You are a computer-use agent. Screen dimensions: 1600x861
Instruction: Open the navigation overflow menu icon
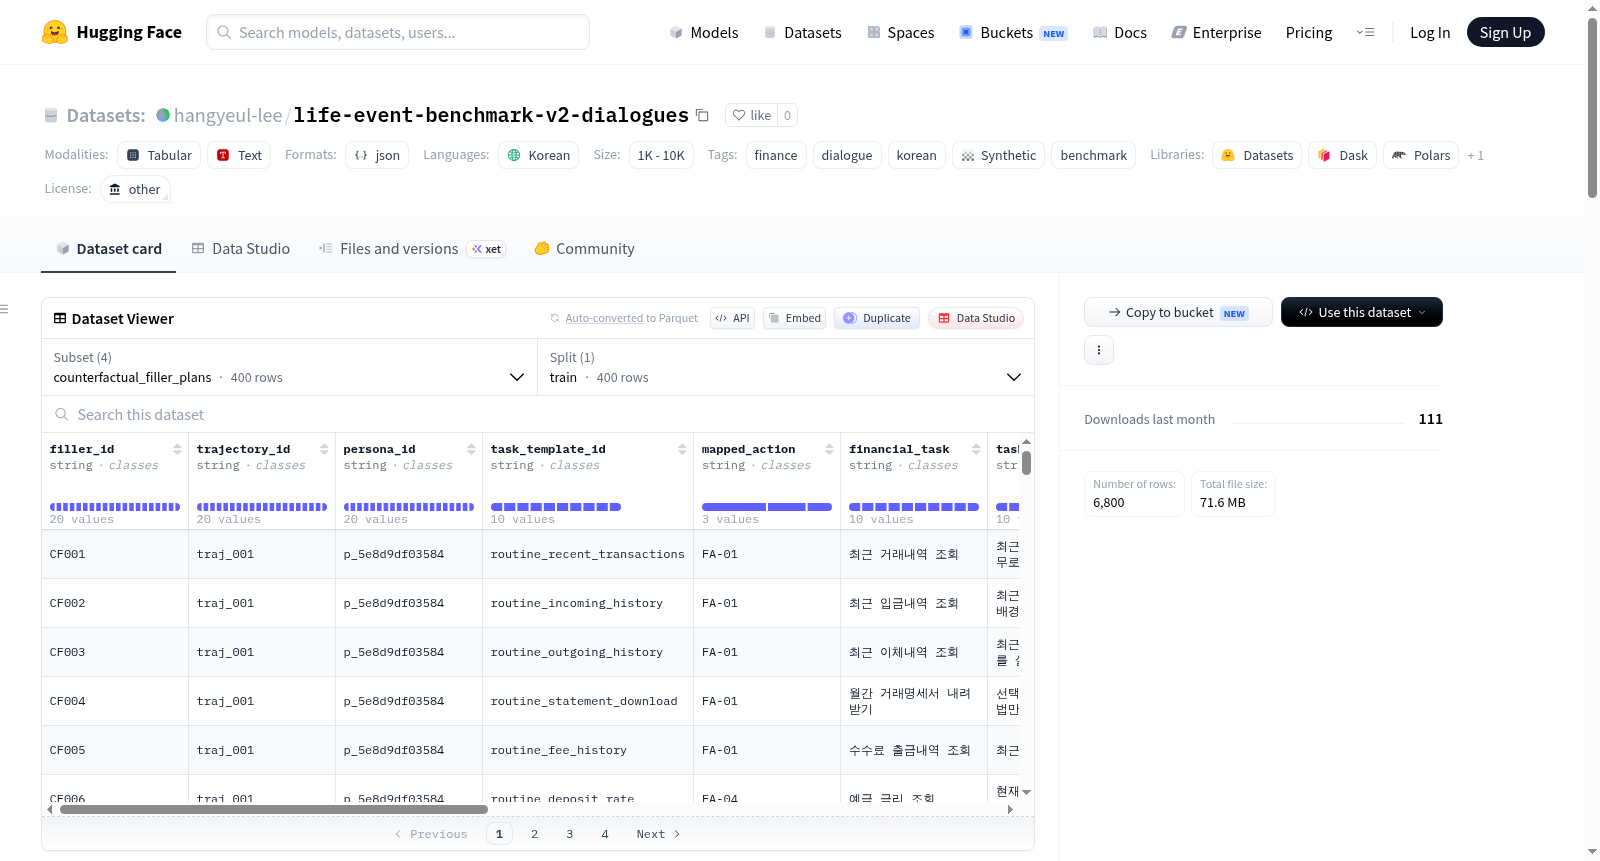coord(1365,32)
